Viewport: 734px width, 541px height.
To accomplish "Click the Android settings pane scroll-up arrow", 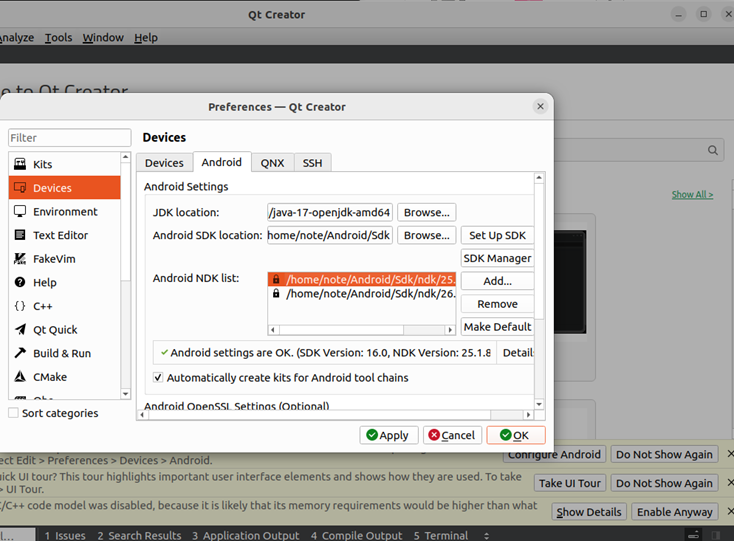I will tap(539, 178).
